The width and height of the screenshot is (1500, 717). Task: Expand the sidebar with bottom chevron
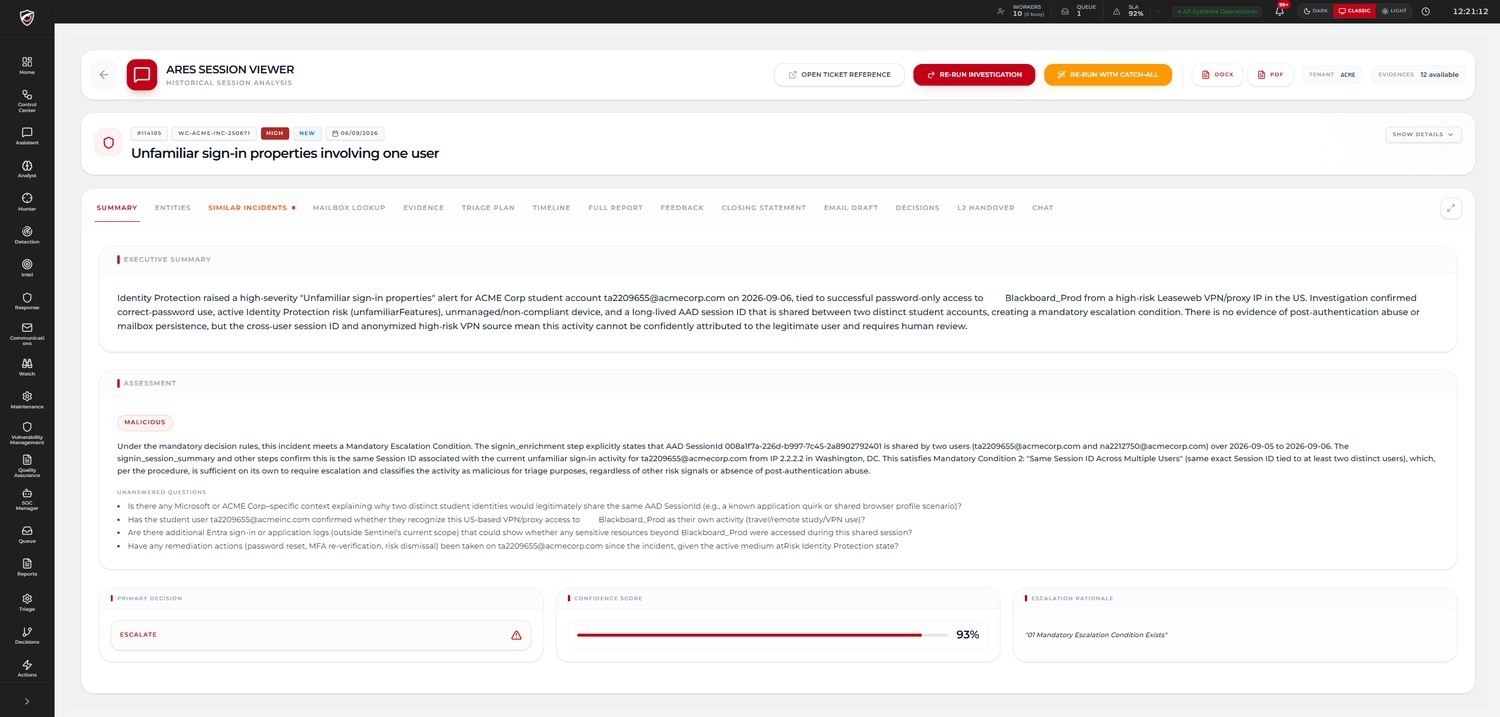[27, 701]
